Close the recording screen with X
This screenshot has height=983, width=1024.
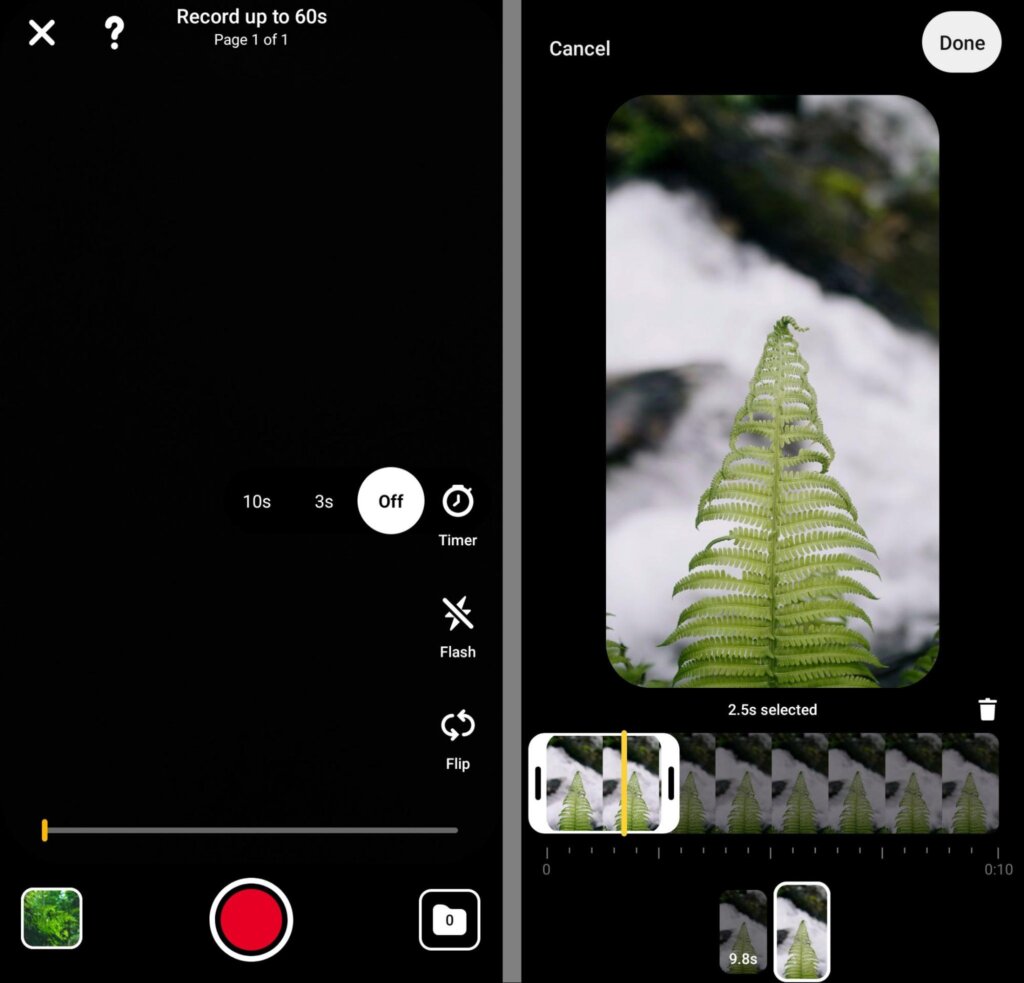click(x=42, y=33)
